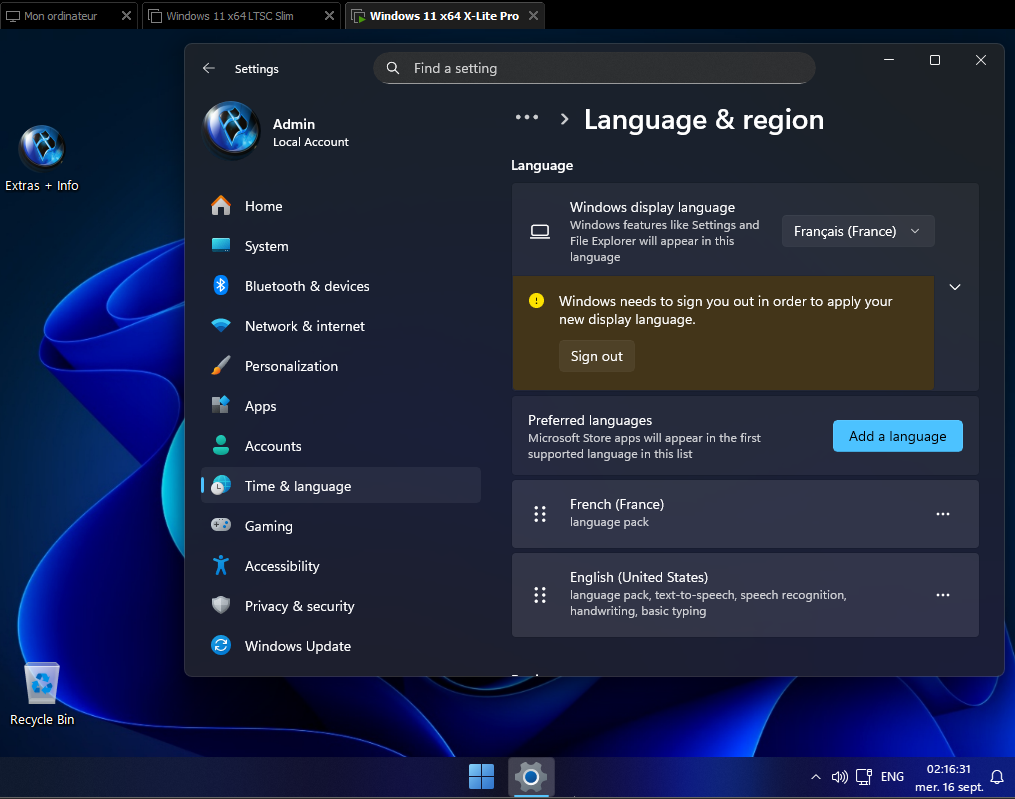
Task: Click the breadcrumb chevron arrow
Action: pyautogui.click(x=564, y=118)
